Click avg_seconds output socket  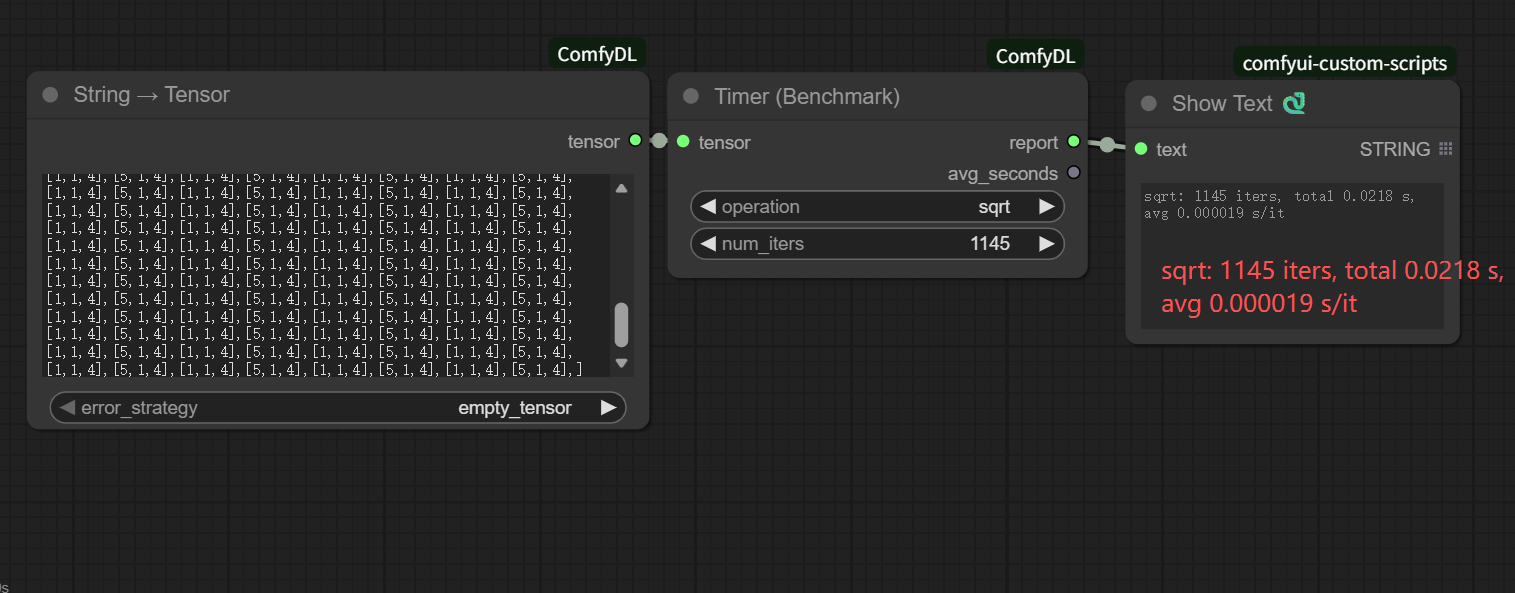pos(1074,173)
